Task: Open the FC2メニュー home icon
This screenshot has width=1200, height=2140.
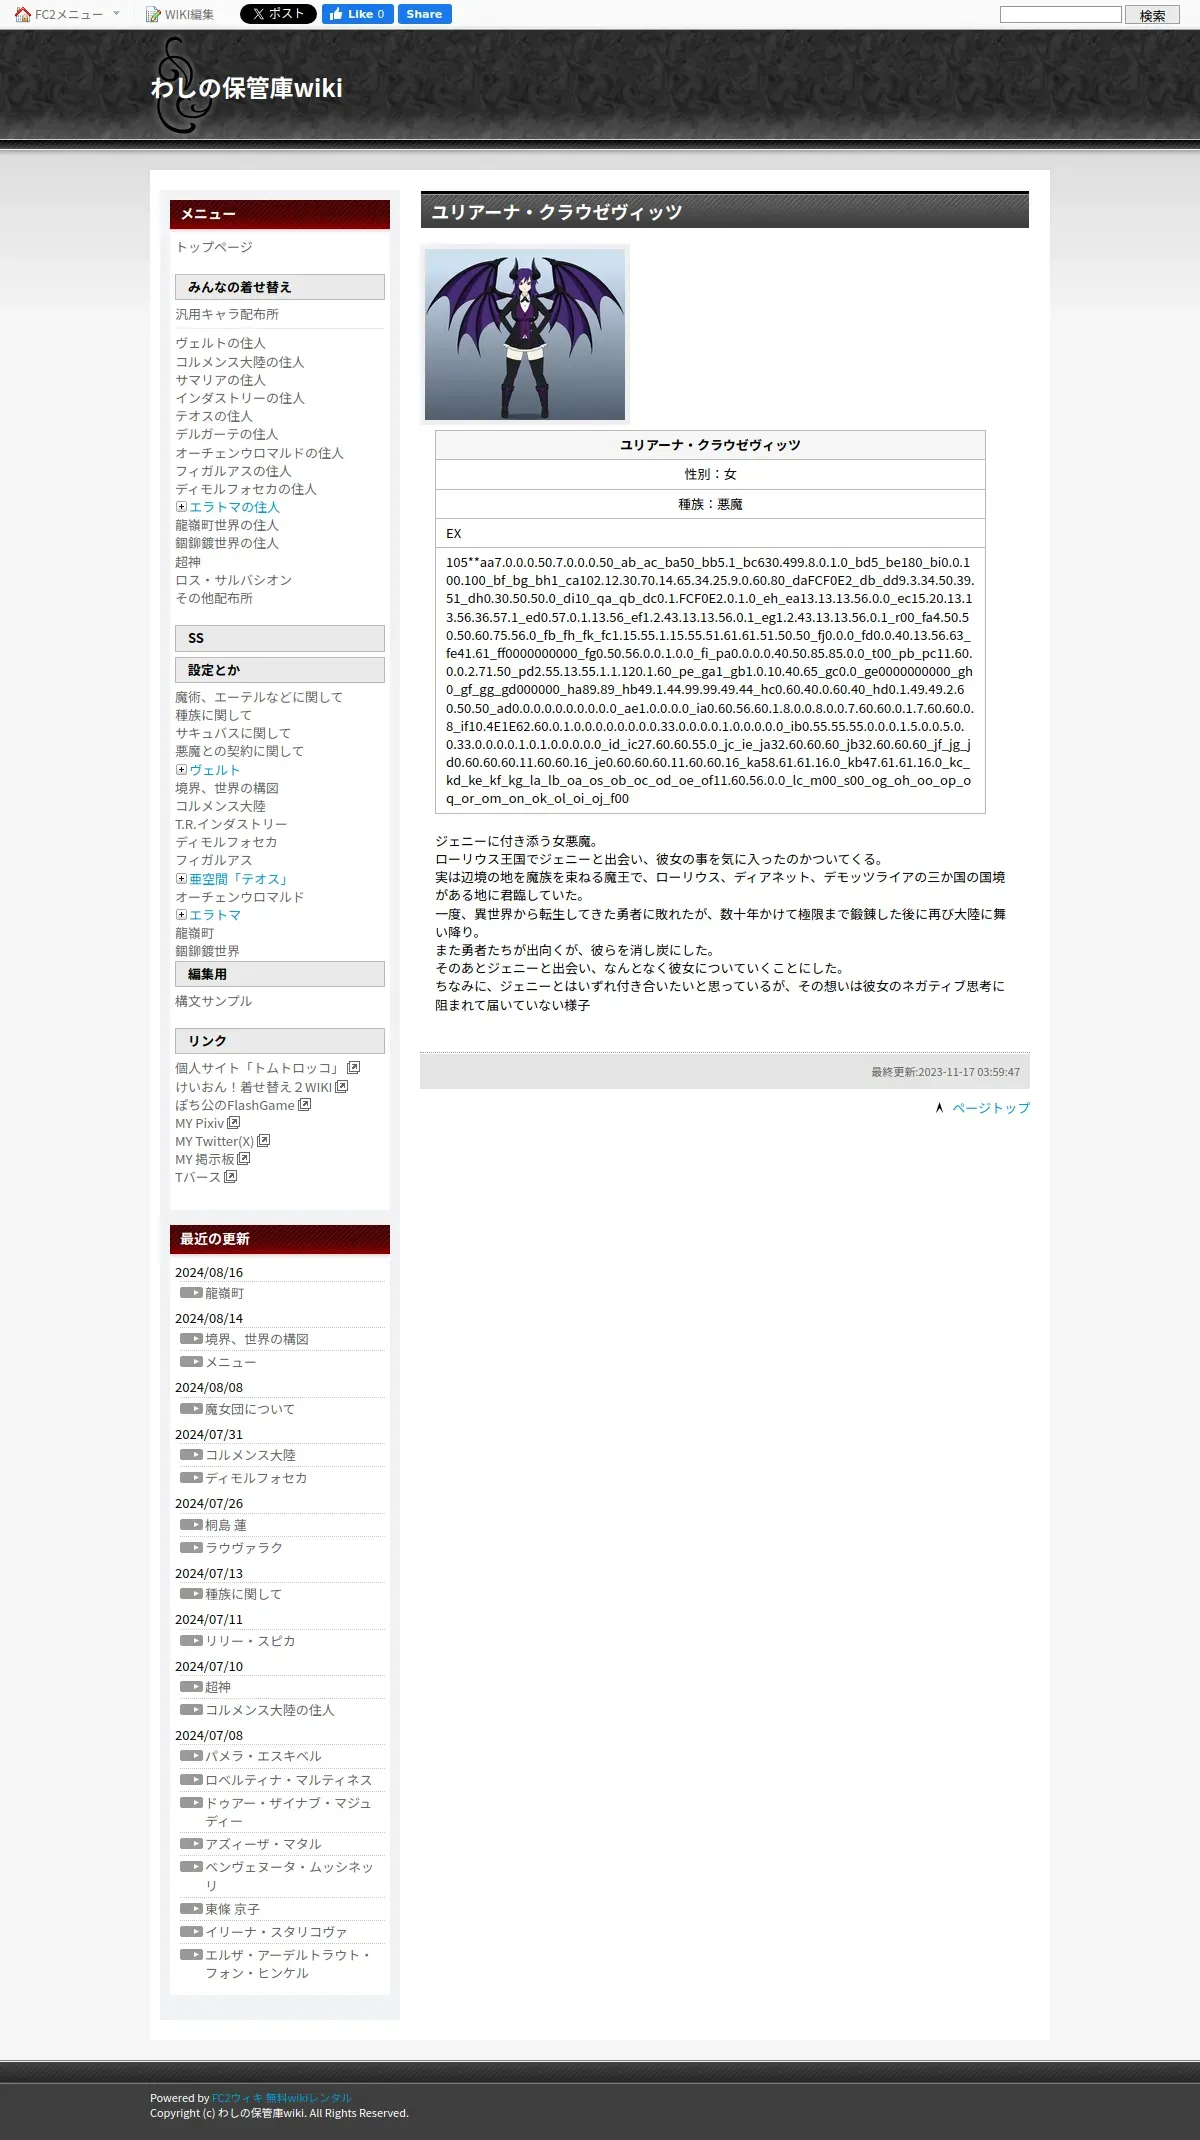Action: [x=23, y=14]
